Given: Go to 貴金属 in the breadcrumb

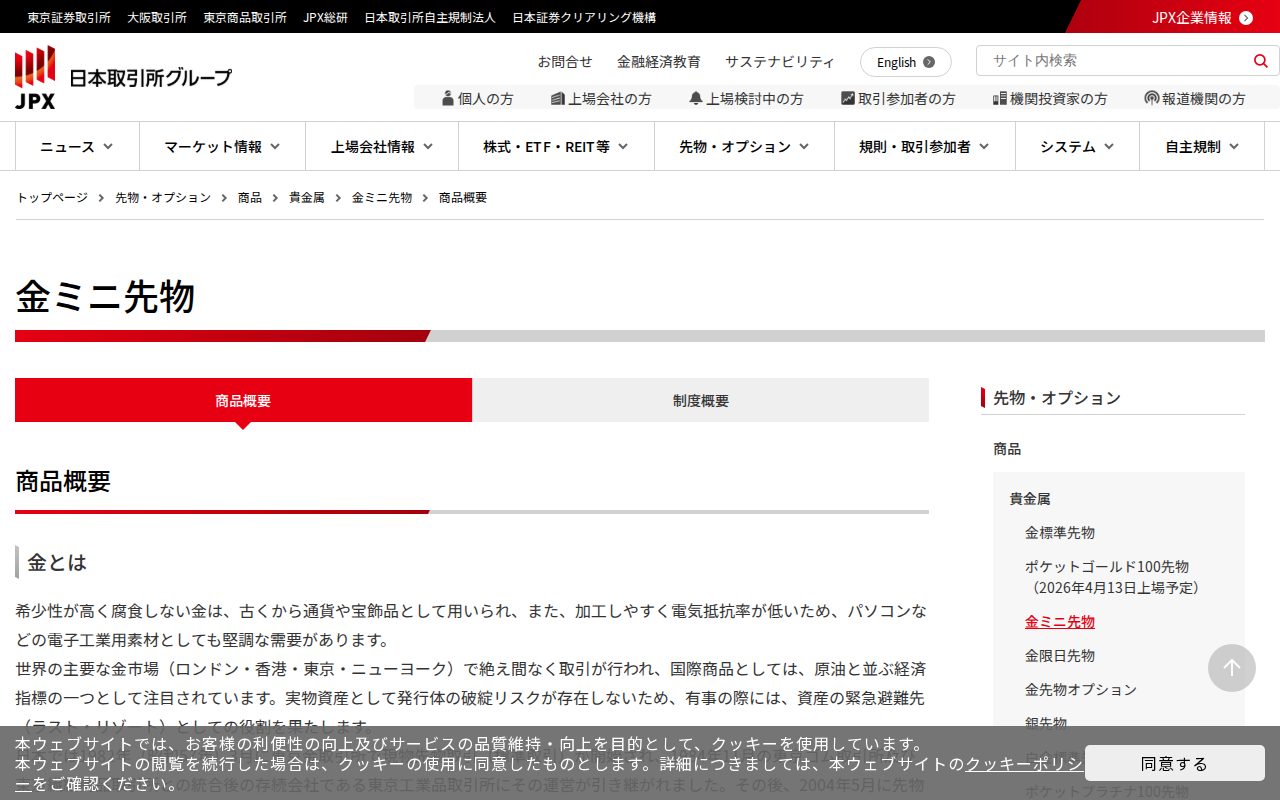Looking at the screenshot, I should click(x=307, y=197).
